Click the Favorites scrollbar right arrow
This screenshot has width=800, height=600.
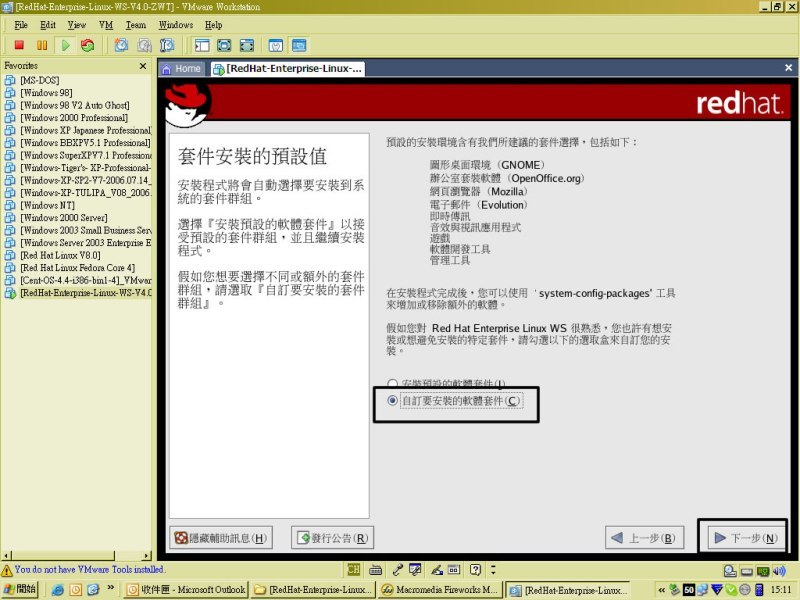point(147,555)
